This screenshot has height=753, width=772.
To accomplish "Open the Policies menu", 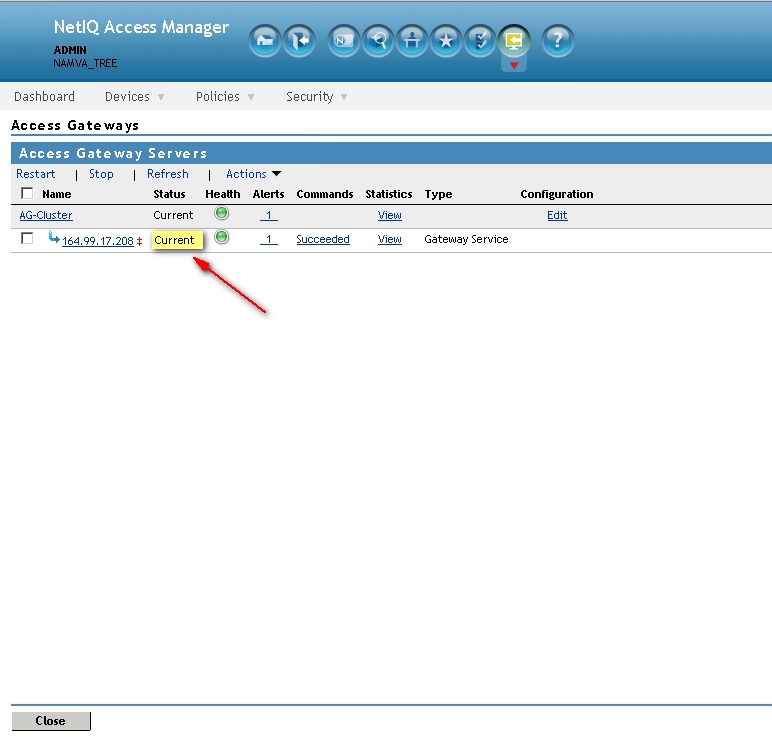I will click(225, 97).
